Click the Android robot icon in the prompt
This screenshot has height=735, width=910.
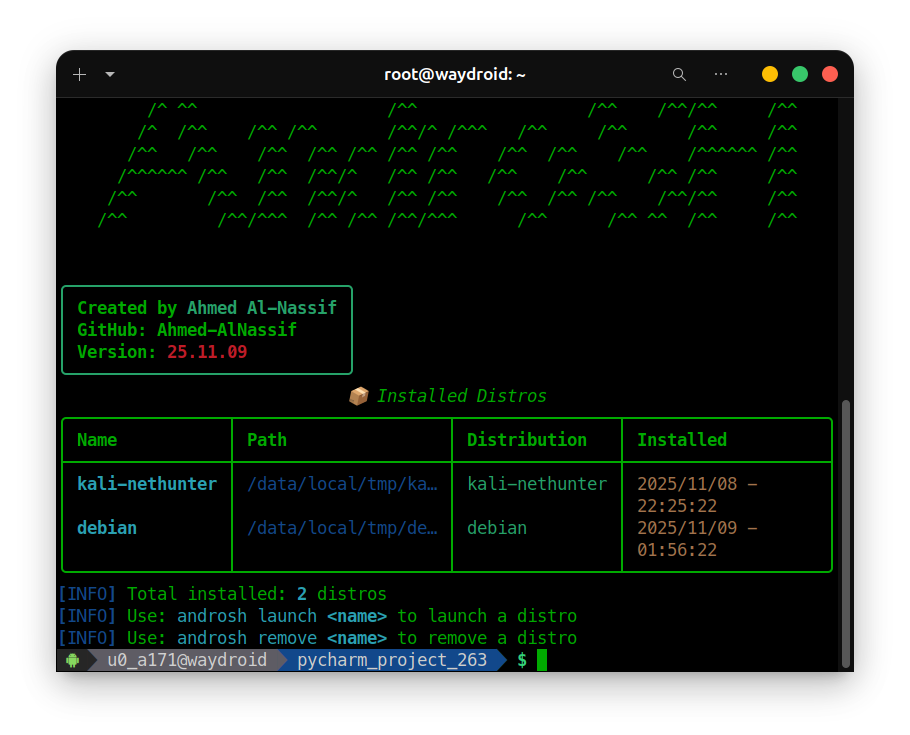pyautogui.click(x=71, y=660)
